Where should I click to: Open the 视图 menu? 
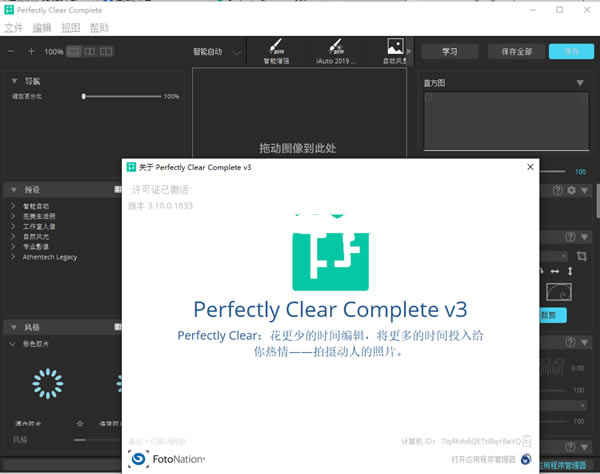(x=71, y=28)
